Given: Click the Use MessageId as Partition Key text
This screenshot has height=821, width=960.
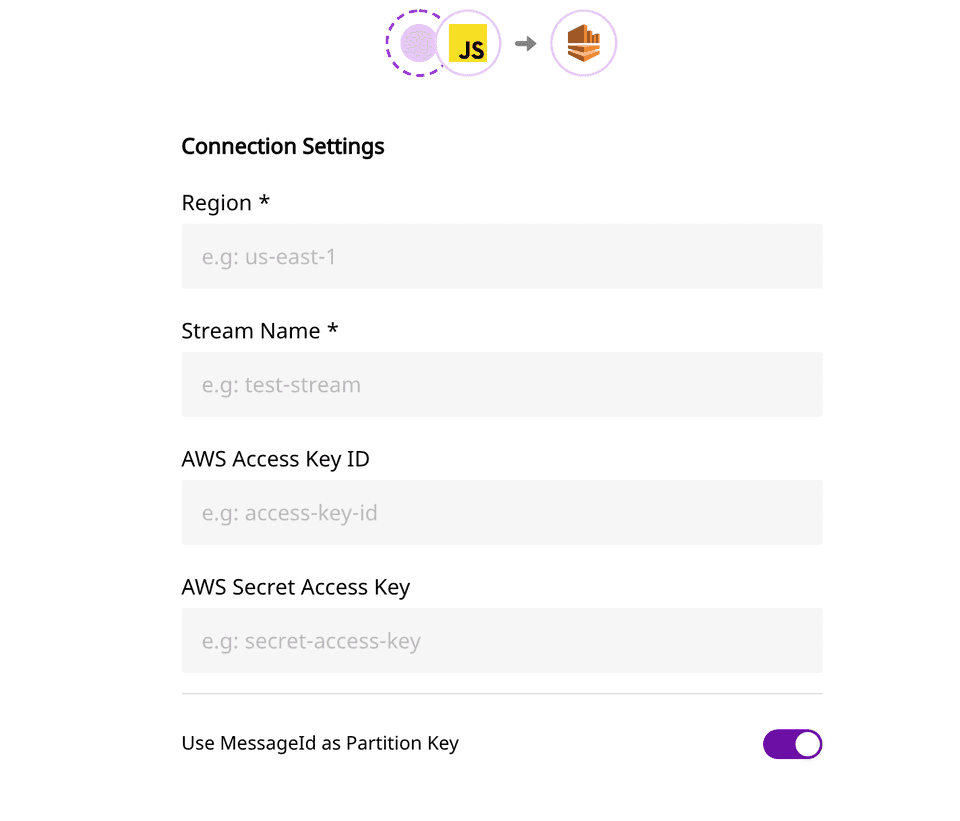Looking at the screenshot, I should point(320,744).
